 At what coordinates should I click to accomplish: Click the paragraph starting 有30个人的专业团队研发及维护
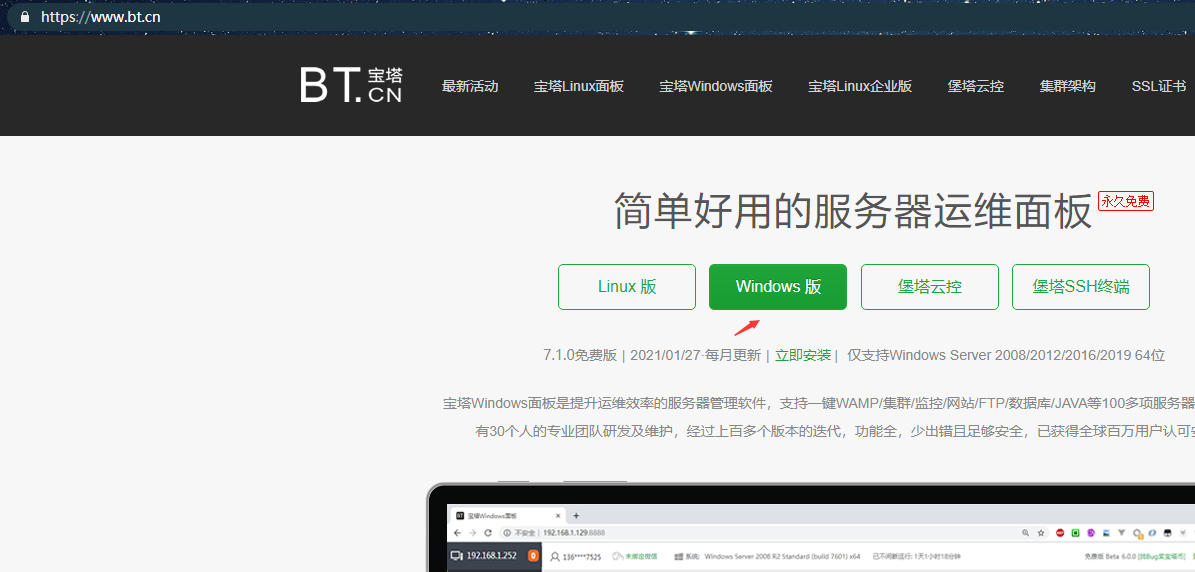point(835,431)
